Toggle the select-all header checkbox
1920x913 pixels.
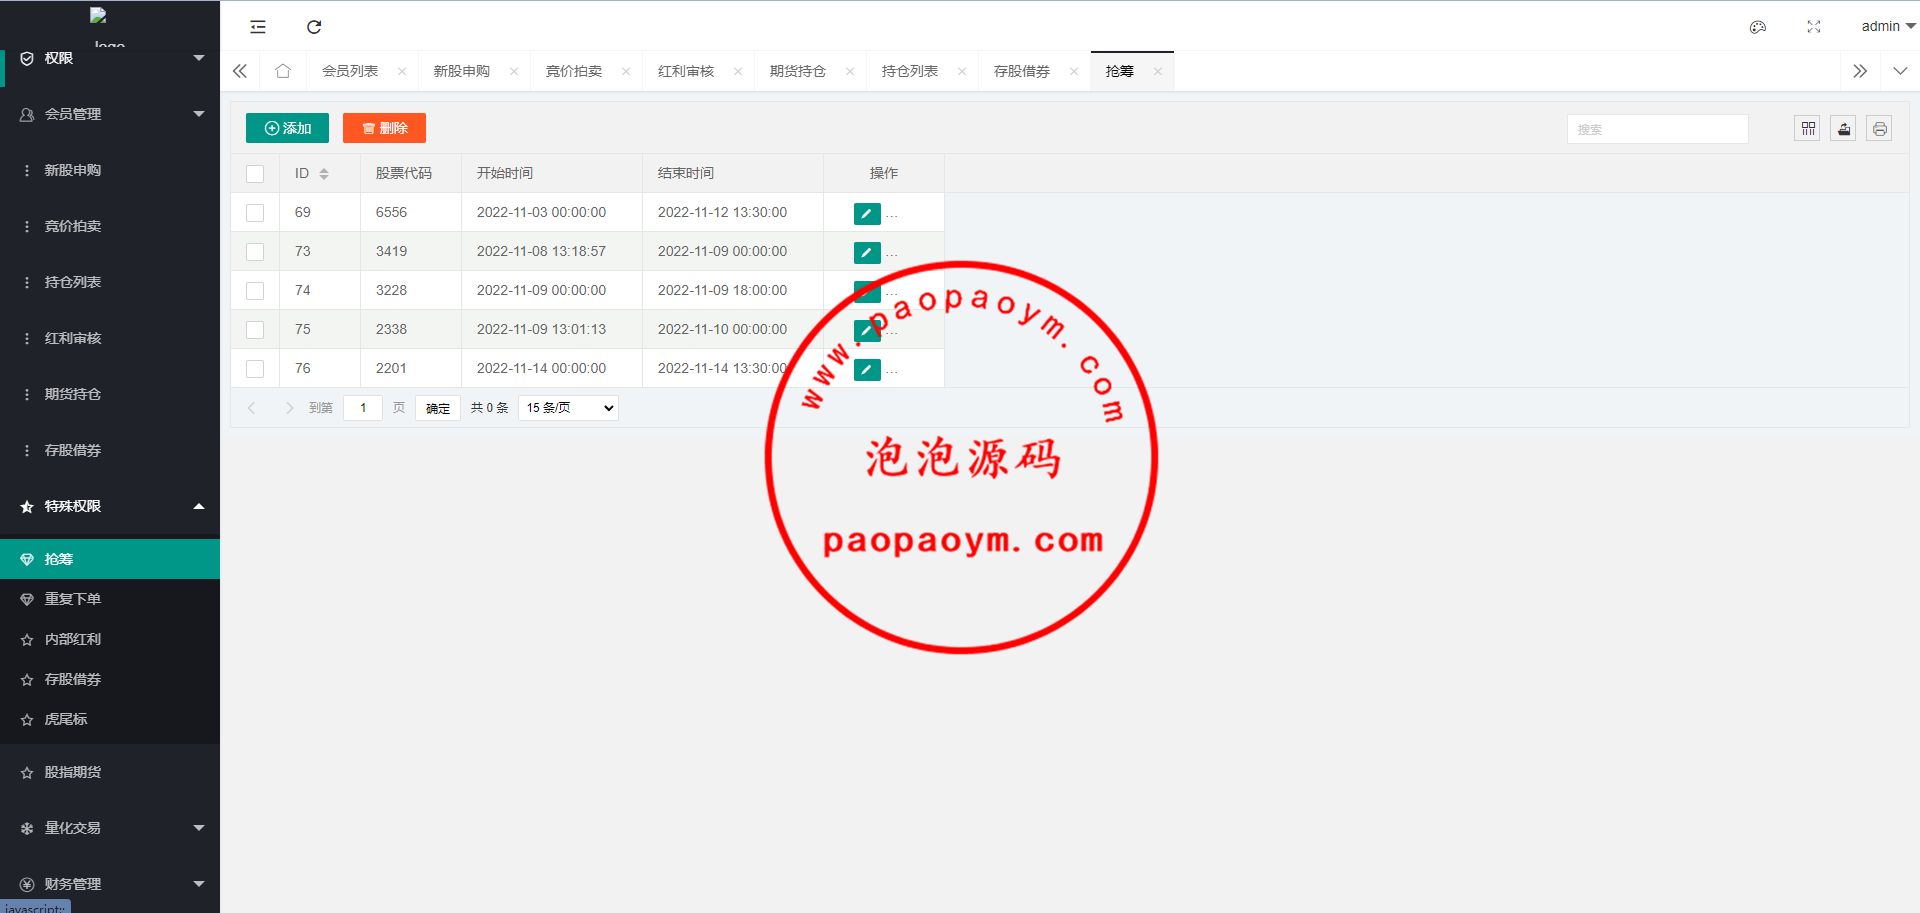(x=255, y=174)
